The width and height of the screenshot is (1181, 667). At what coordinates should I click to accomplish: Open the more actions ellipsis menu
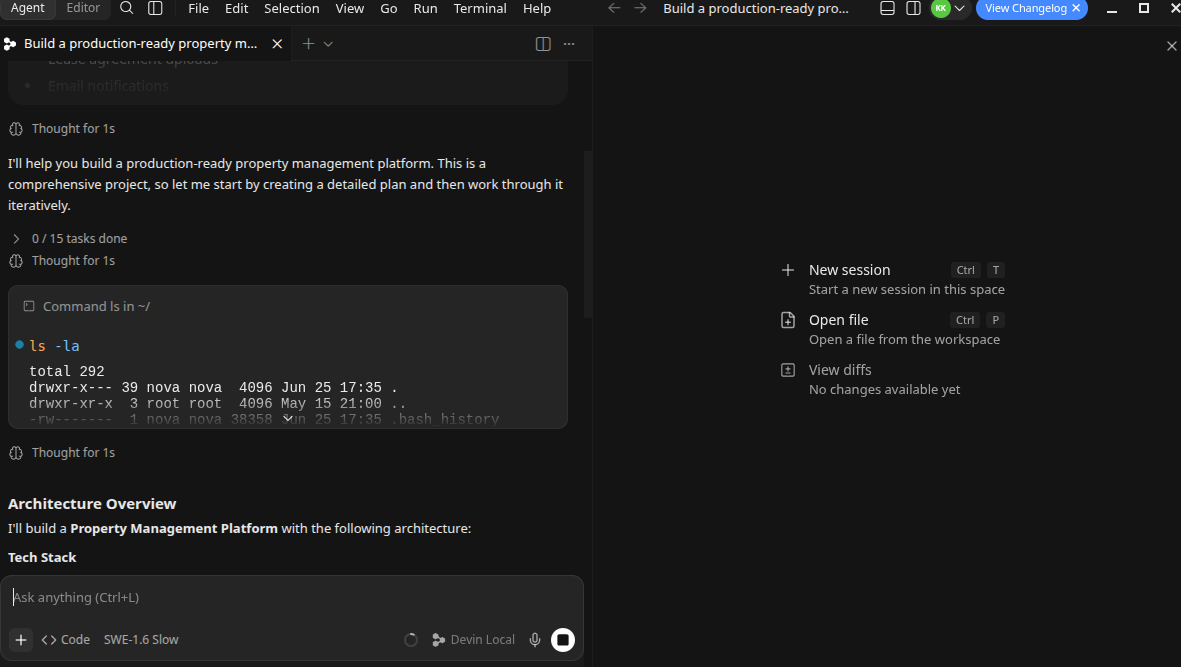pyautogui.click(x=569, y=44)
